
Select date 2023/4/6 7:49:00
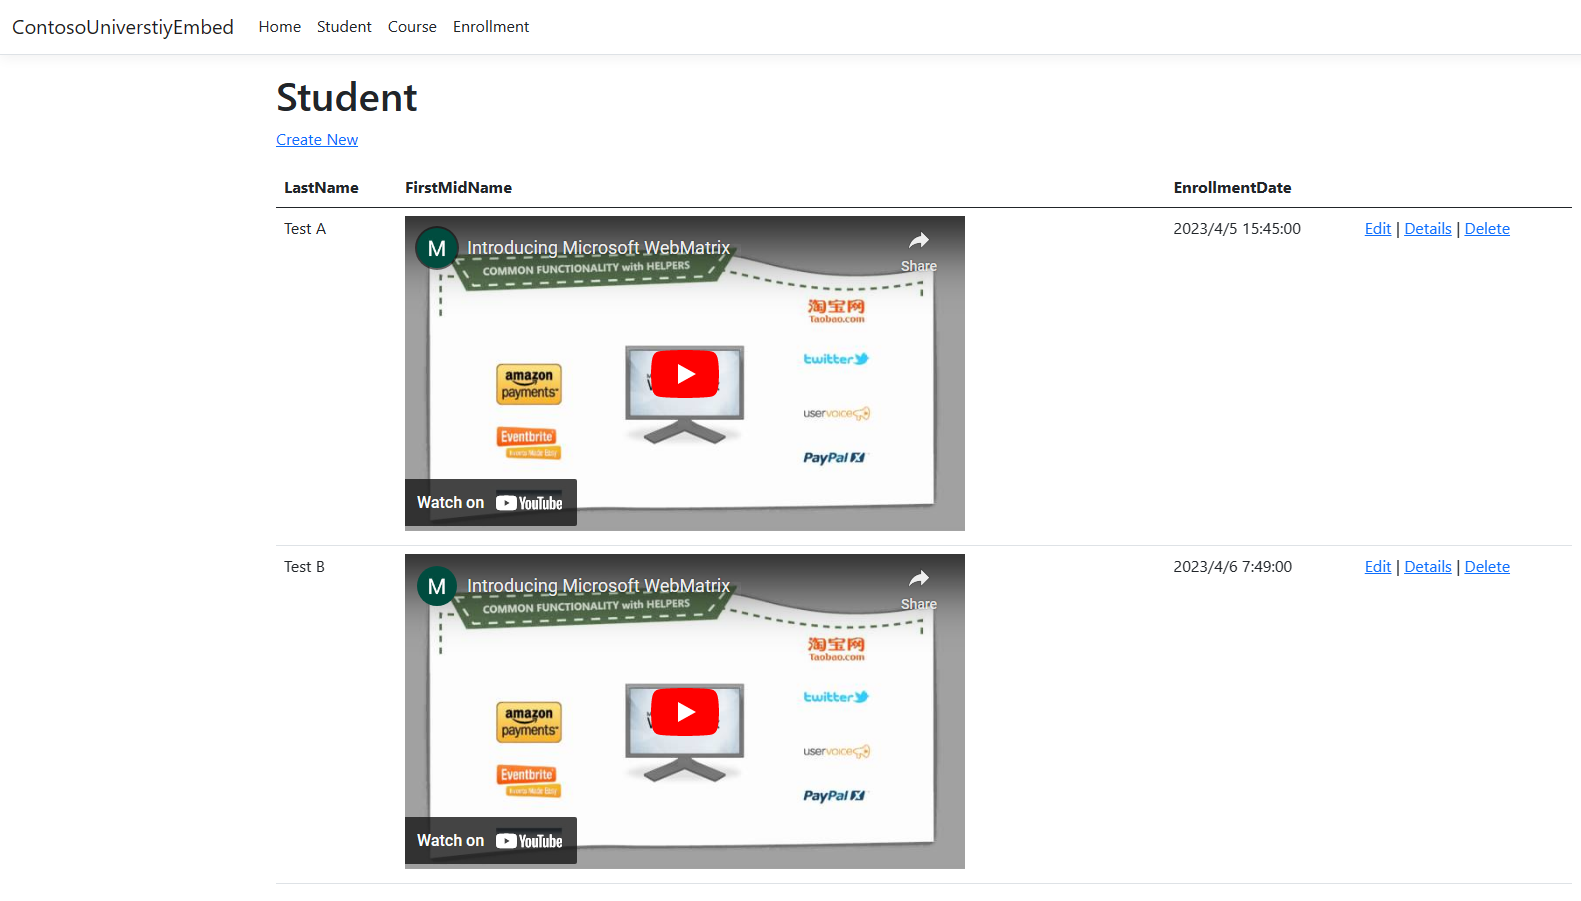tap(1233, 567)
